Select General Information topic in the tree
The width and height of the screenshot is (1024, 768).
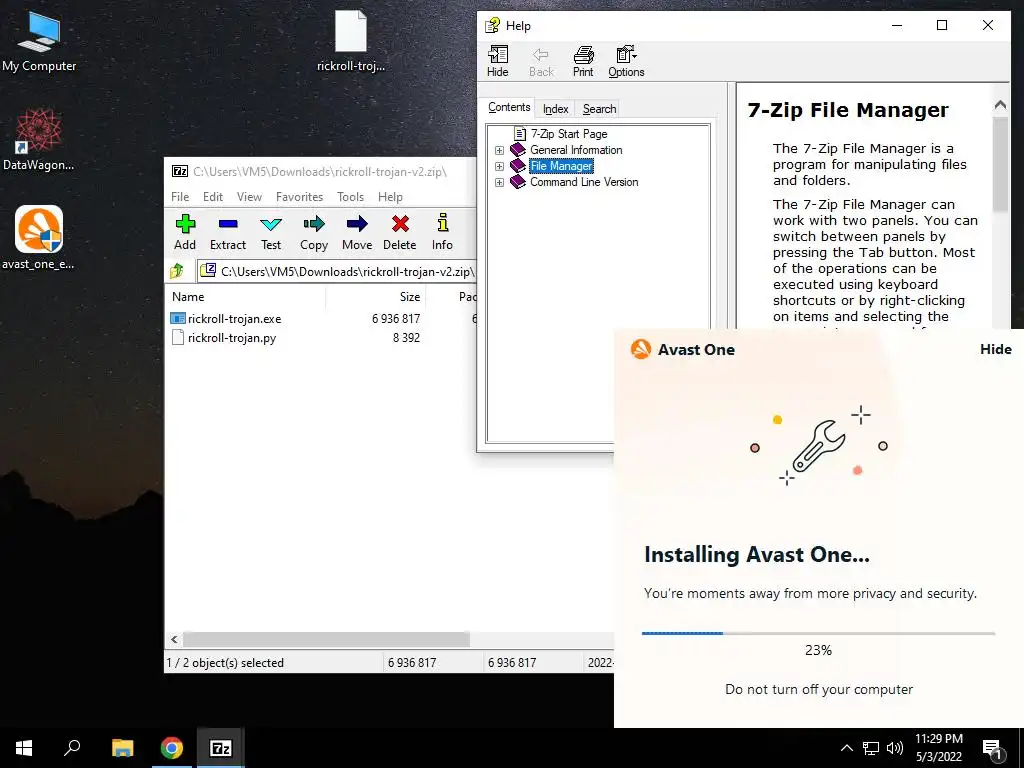click(x=576, y=150)
